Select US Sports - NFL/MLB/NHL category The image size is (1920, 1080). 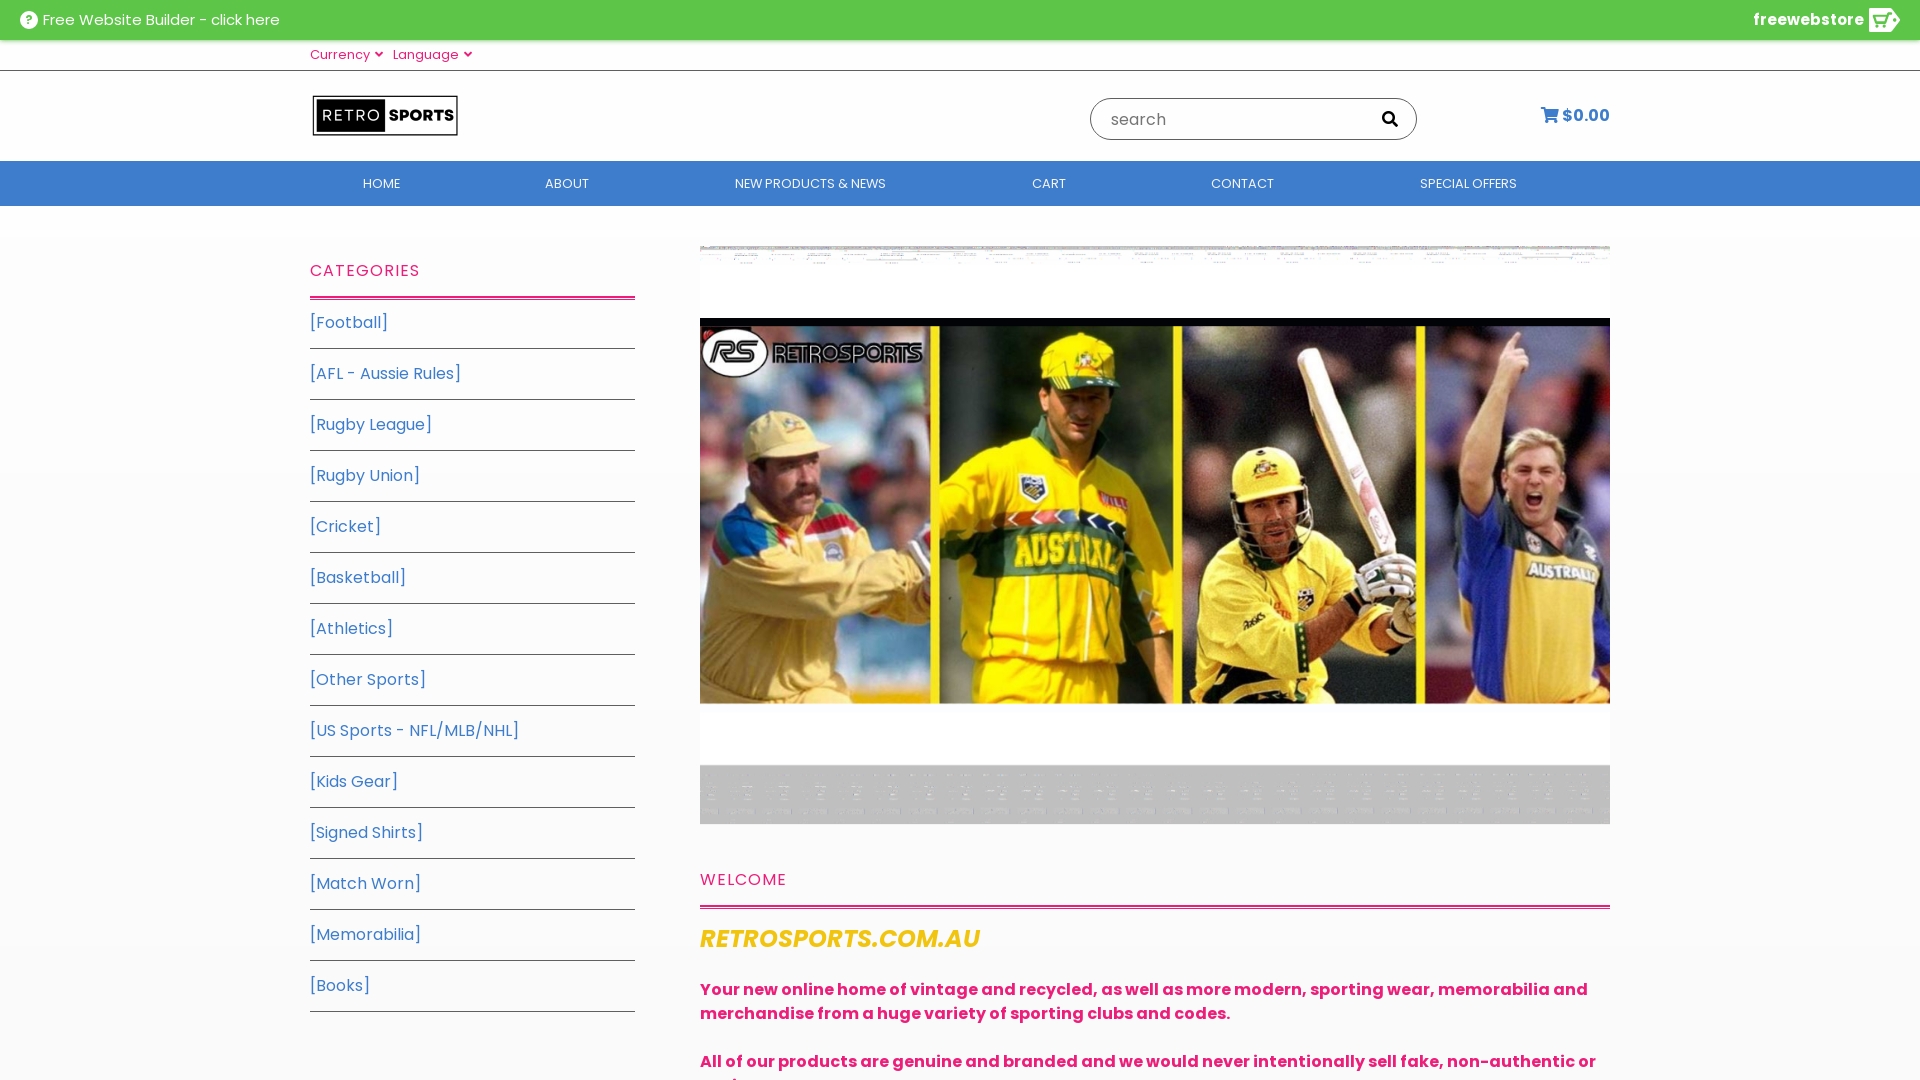tap(414, 731)
